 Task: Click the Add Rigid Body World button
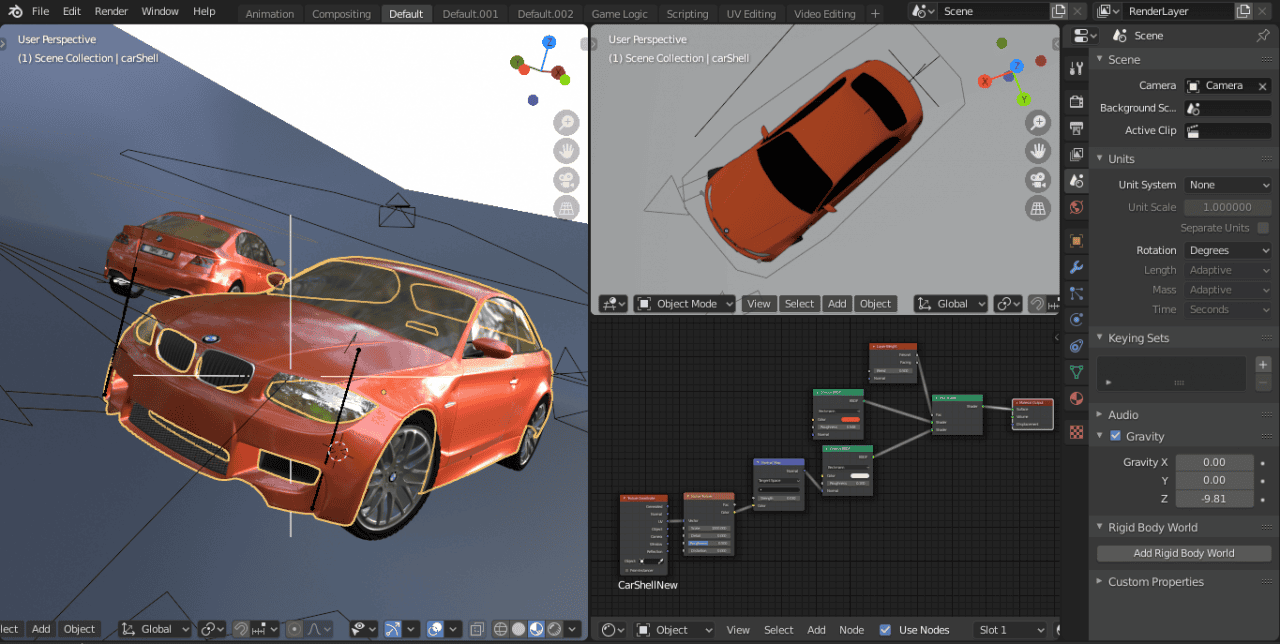click(1182, 552)
